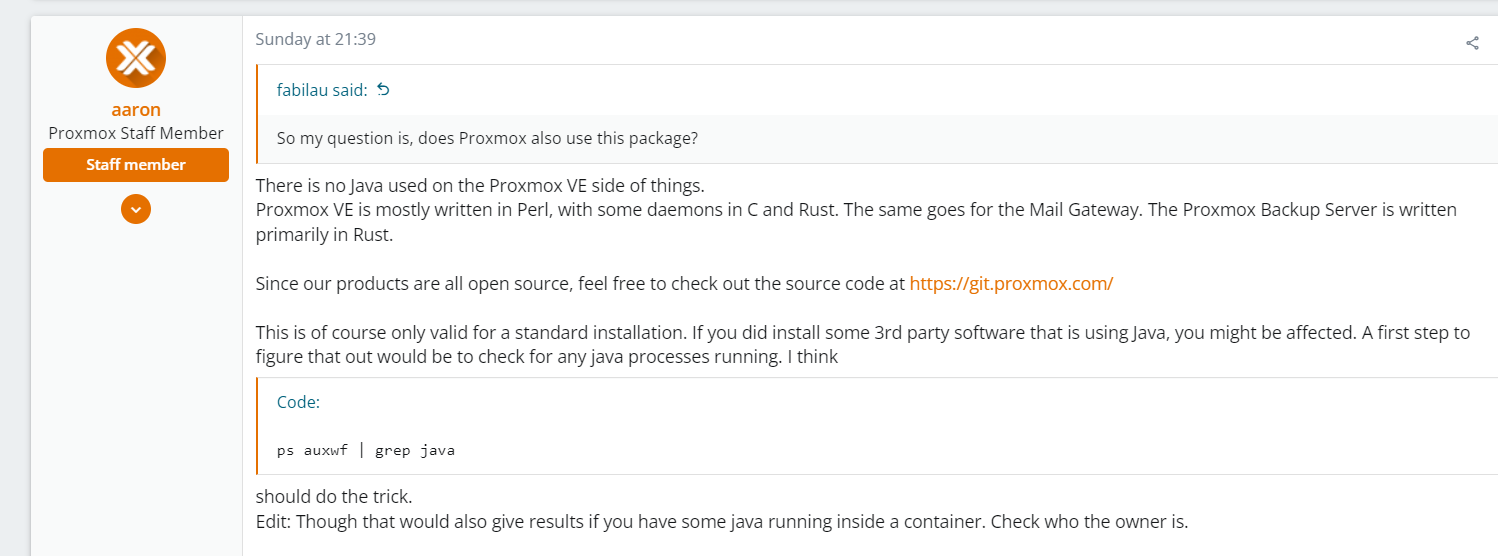Screen dimensions: 1498x556
Task: Click the 'Since our products are all open source' text
Action: point(580,283)
